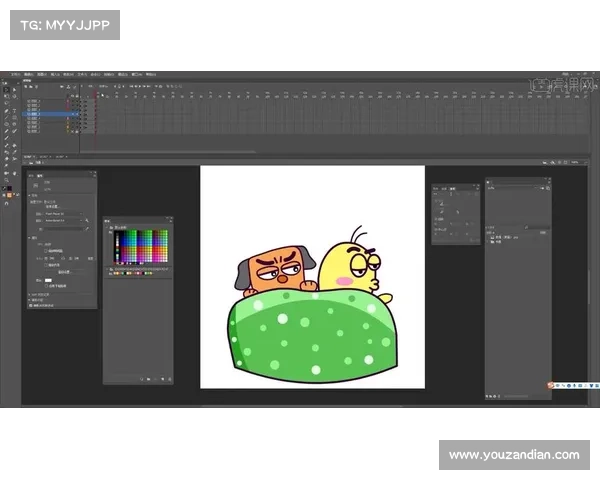The image size is (600, 480).
Task: Click the Edit Symbols icon above stage
Action: tap(553, 162)
